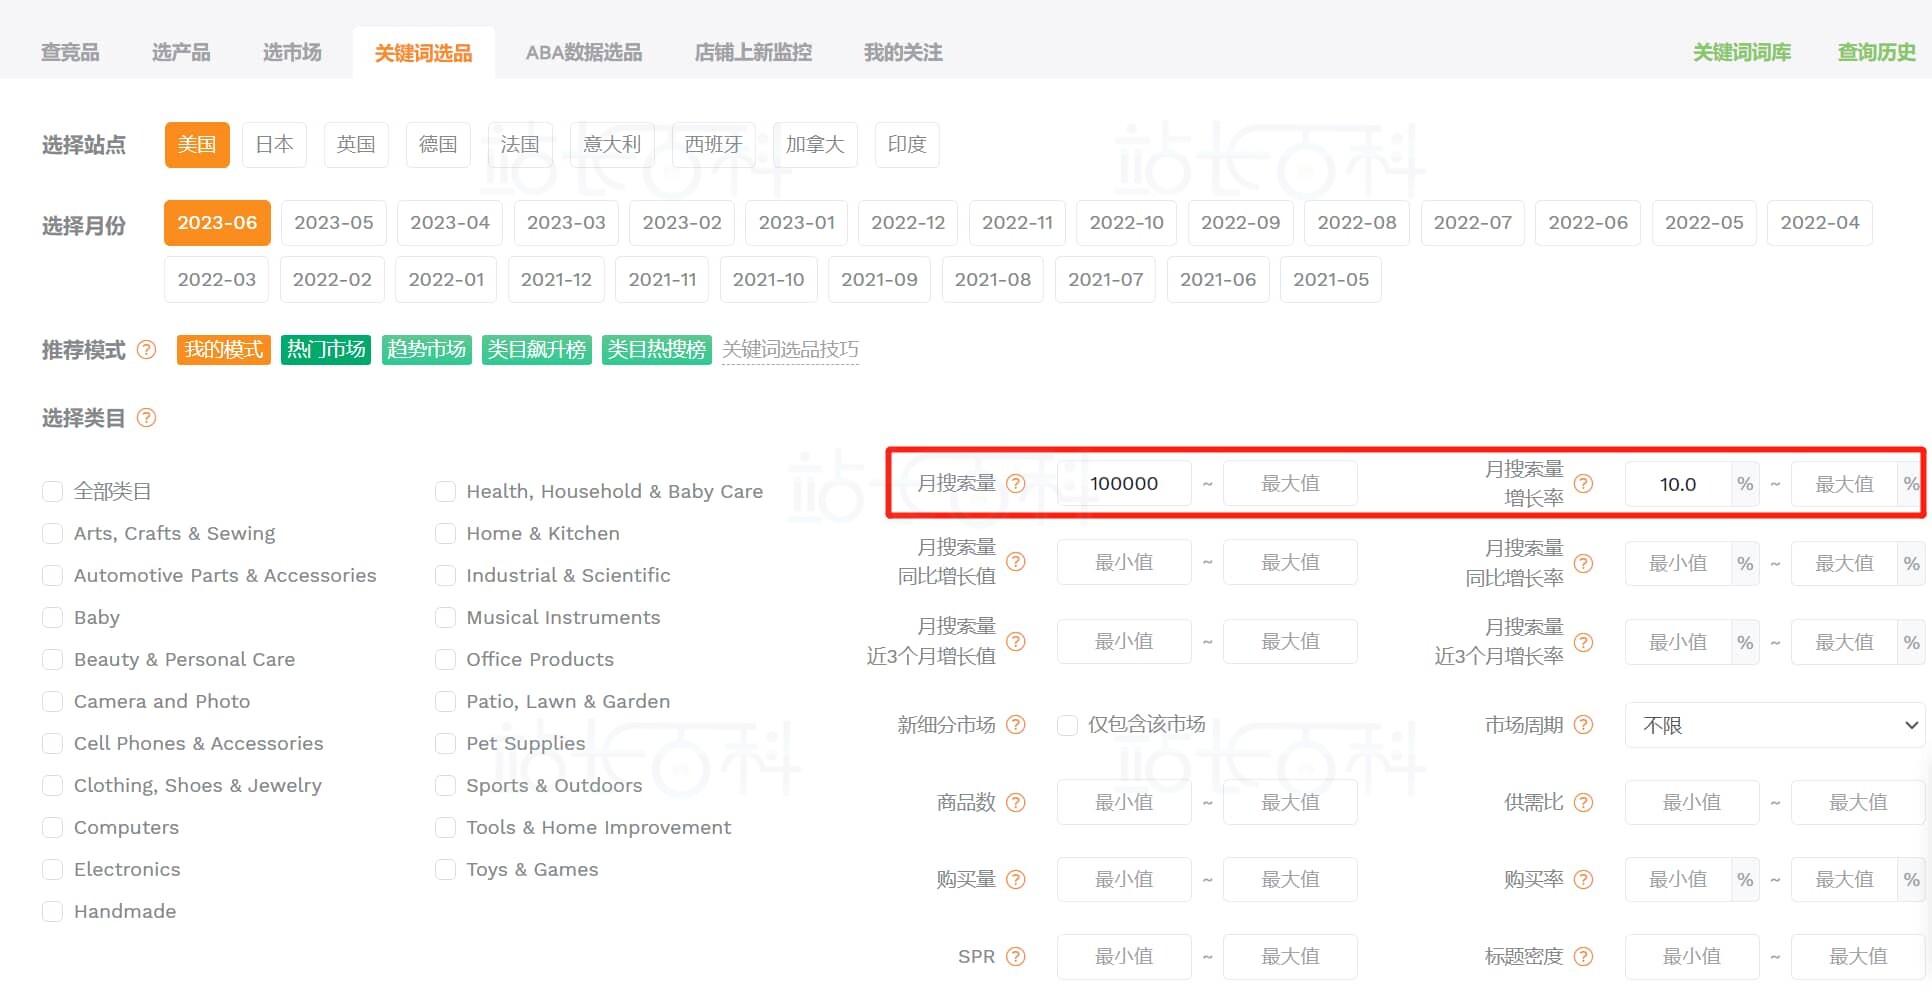Open the help icon next to SPR
The height and width of the screenshot is (995, 1932).
pyautogui.click(x=1016, y=956)
